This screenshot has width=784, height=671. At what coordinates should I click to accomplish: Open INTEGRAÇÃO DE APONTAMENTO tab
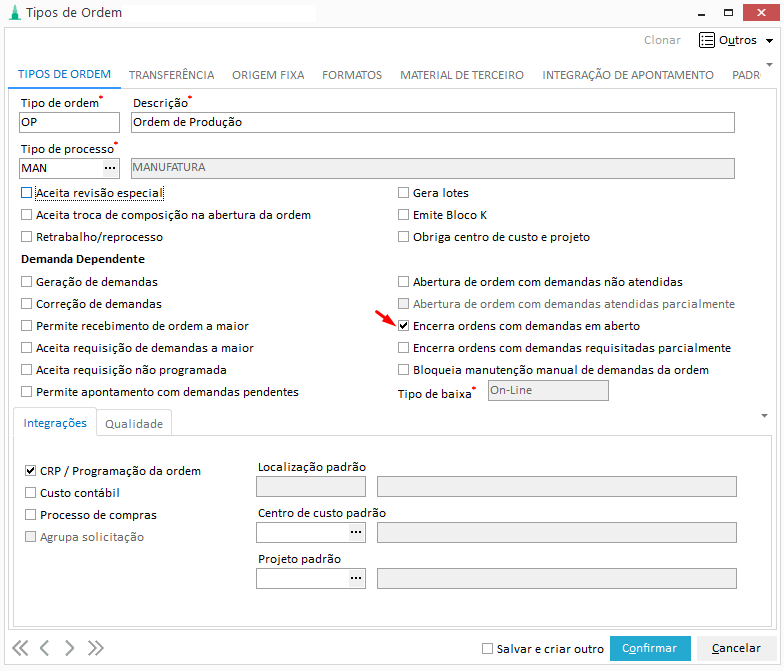(x=628, y=75)
